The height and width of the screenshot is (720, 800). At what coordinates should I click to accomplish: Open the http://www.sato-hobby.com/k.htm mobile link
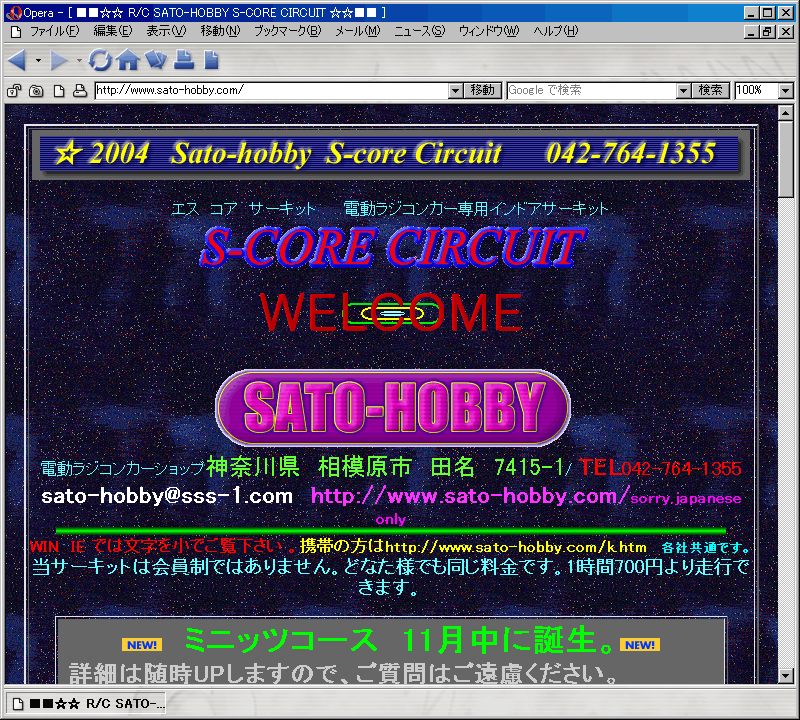[516, 548]
